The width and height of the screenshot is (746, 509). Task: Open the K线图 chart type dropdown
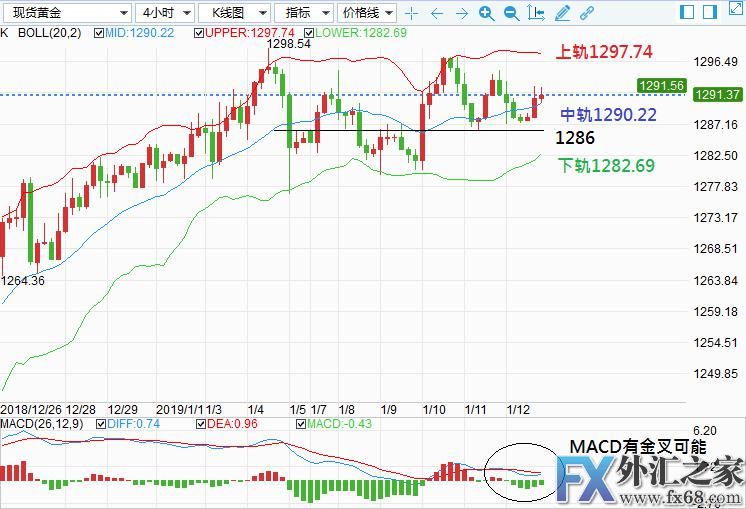(x=234, y=13)
